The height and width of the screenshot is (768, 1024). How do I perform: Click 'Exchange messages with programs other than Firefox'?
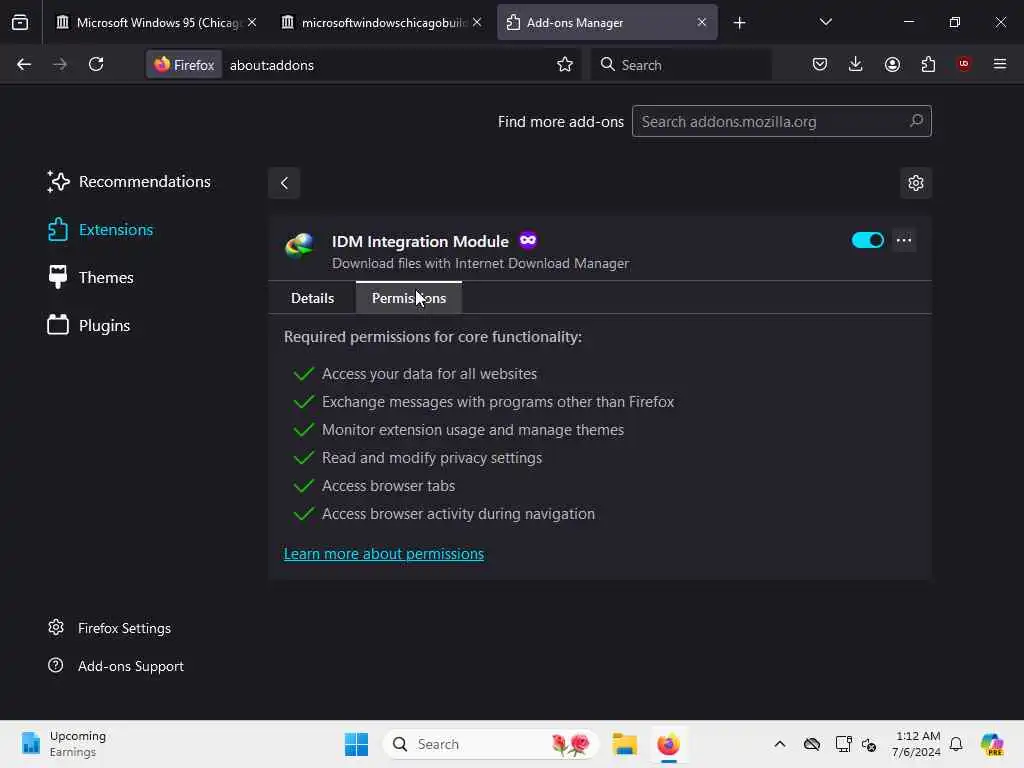click(x=498, y=402)
